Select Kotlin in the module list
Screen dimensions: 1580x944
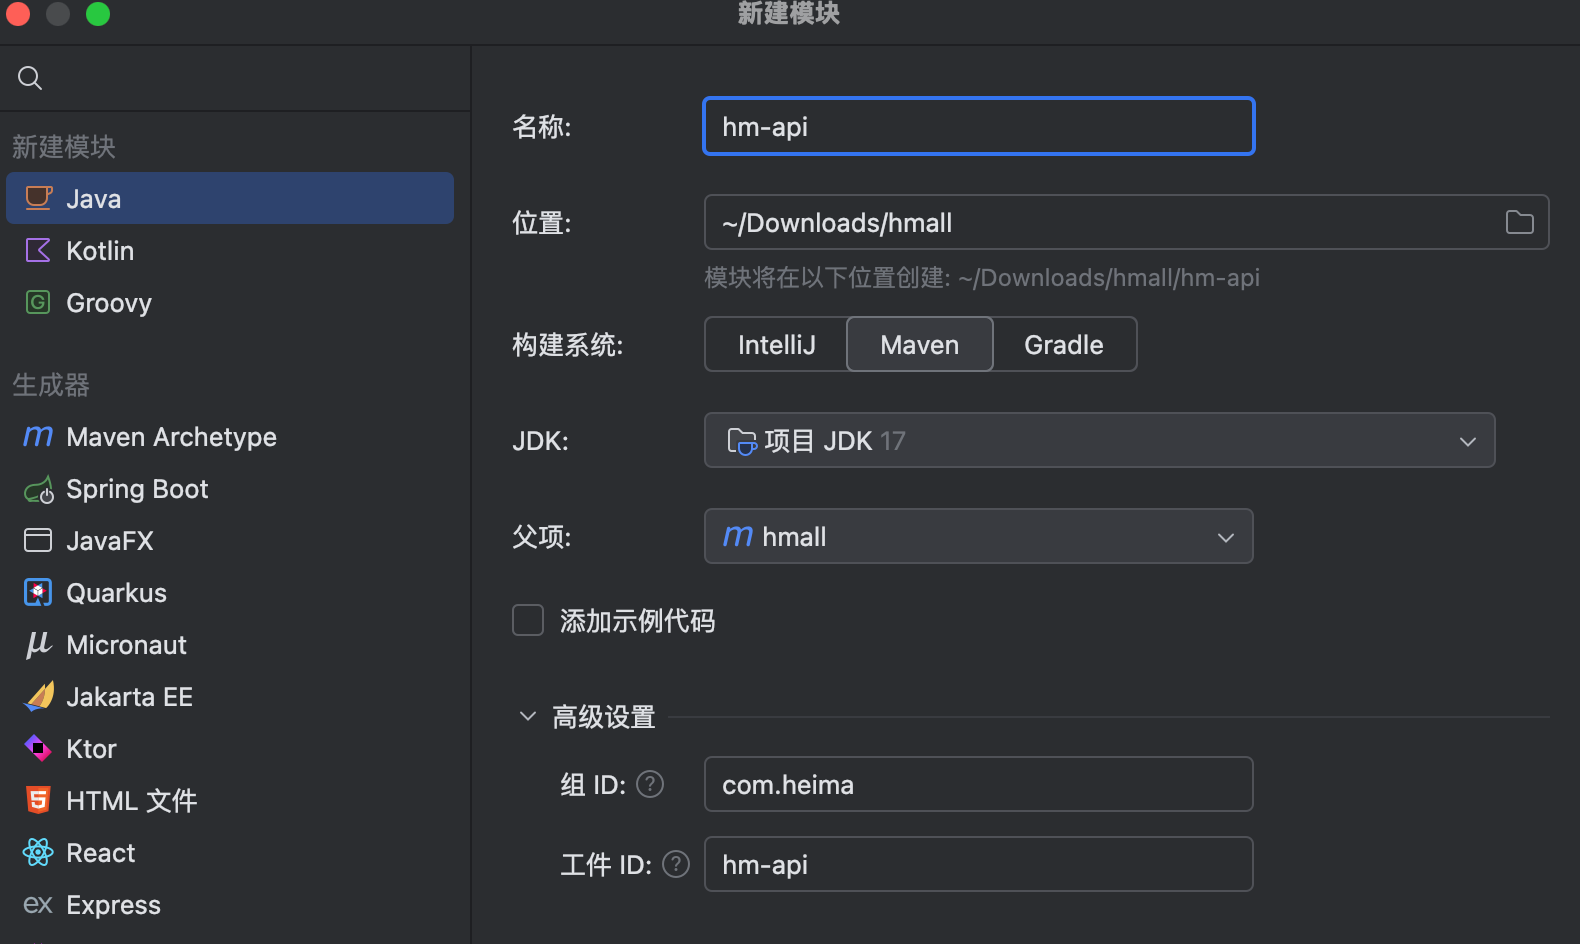(230, 250)
